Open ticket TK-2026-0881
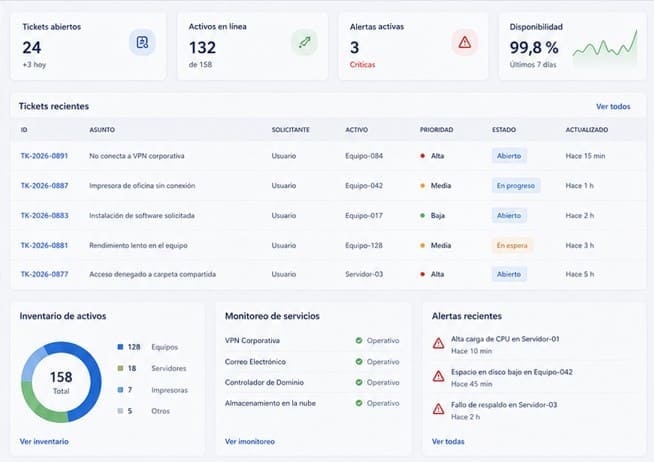The width and height of the screenshot is (654, 462). pos(44,245)
